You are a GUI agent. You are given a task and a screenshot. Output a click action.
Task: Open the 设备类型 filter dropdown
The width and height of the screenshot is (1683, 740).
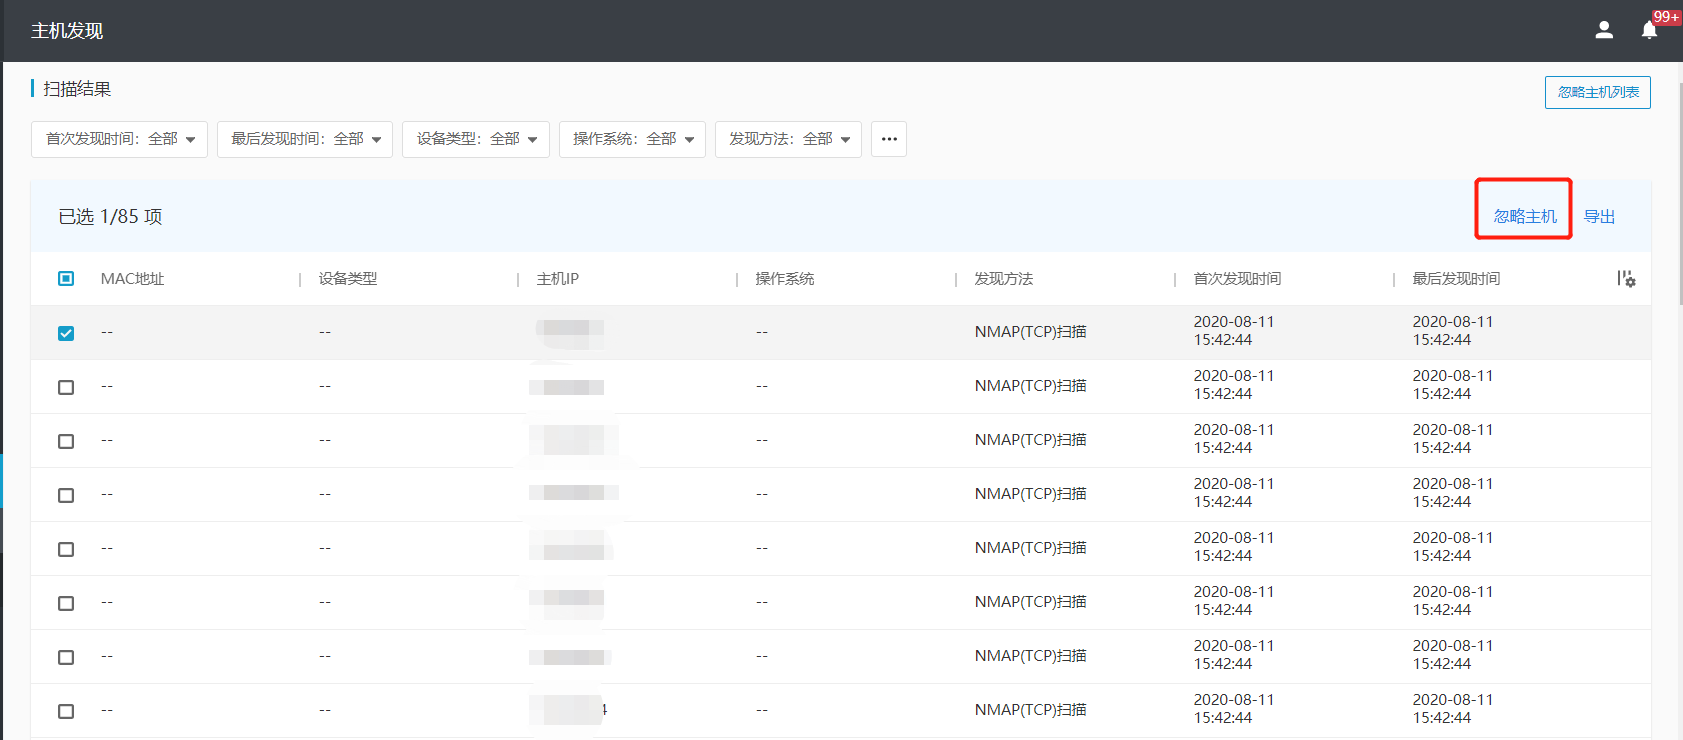point(476,139)
